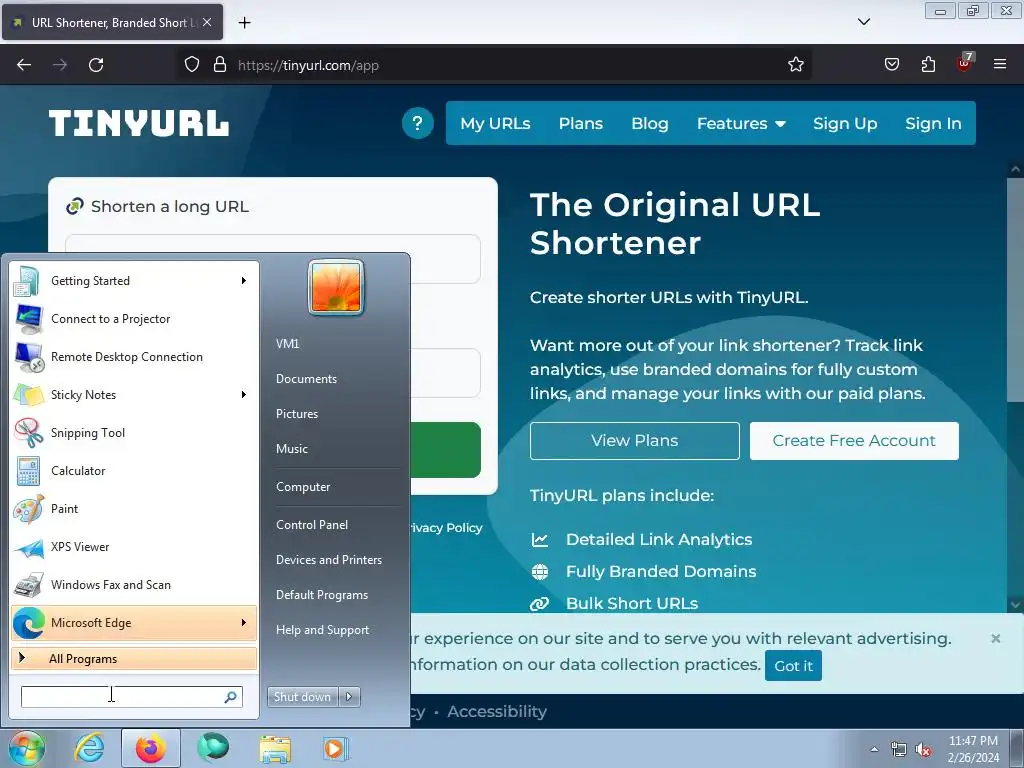Open Computer from Start menu
Image resolution: width=1024 pixels, height=768 pixels.
pyautogui.click(x=303, y=487)
